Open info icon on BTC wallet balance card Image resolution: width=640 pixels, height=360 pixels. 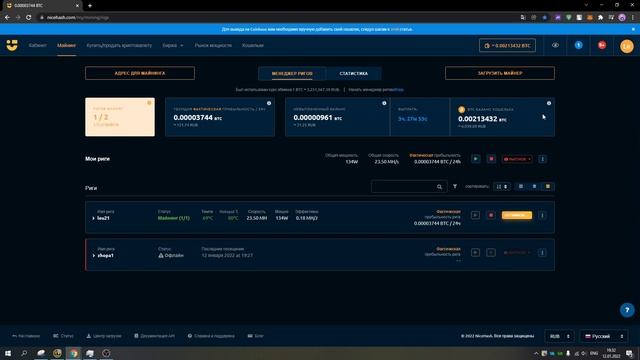pos(549,103)
